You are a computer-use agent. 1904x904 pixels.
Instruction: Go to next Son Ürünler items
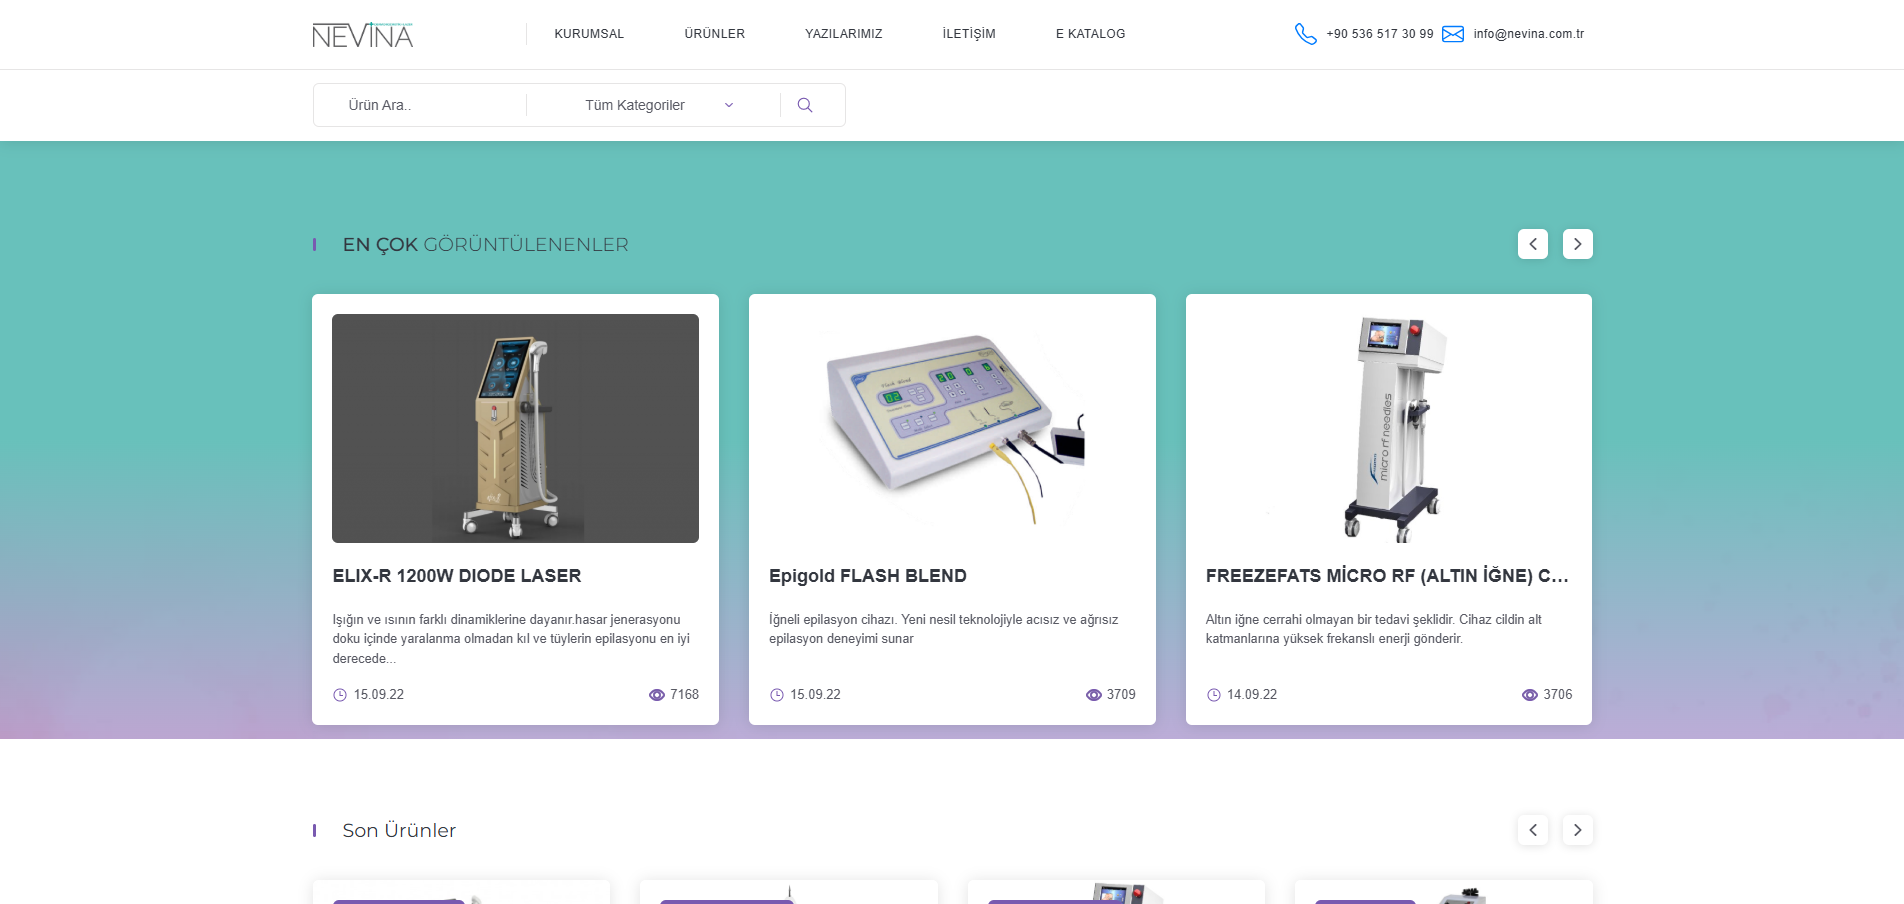(x=1577, y=830)
